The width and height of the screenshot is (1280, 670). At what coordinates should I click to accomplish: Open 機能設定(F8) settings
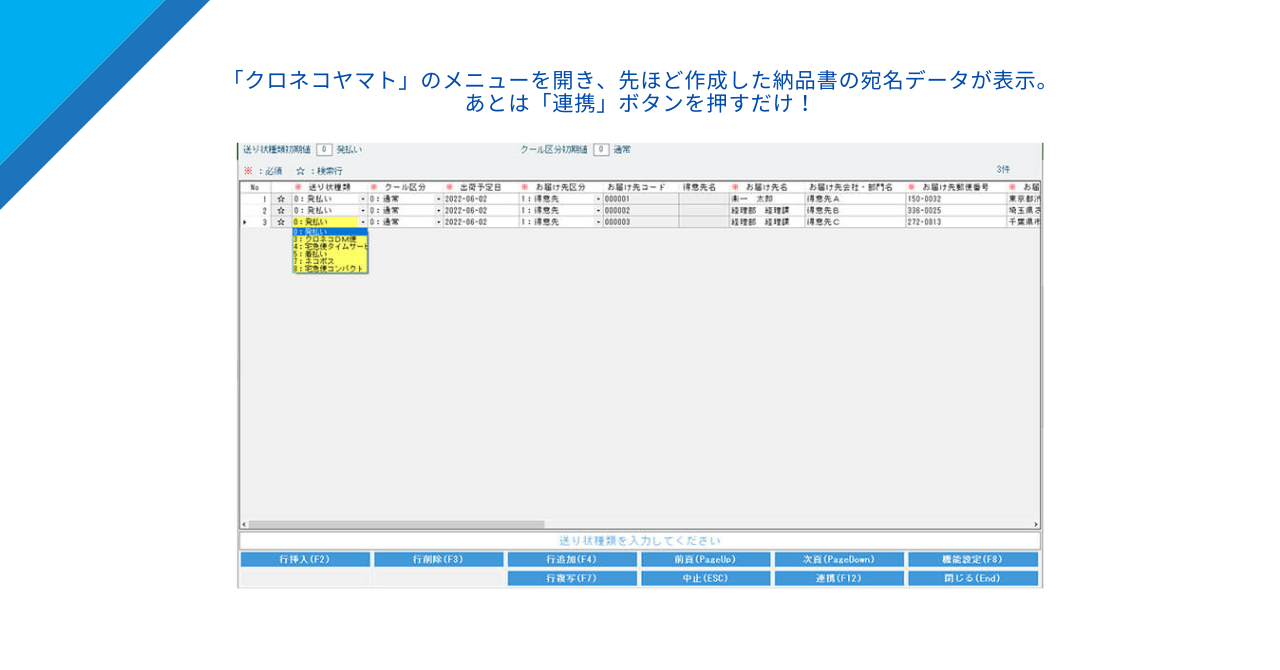973,560
